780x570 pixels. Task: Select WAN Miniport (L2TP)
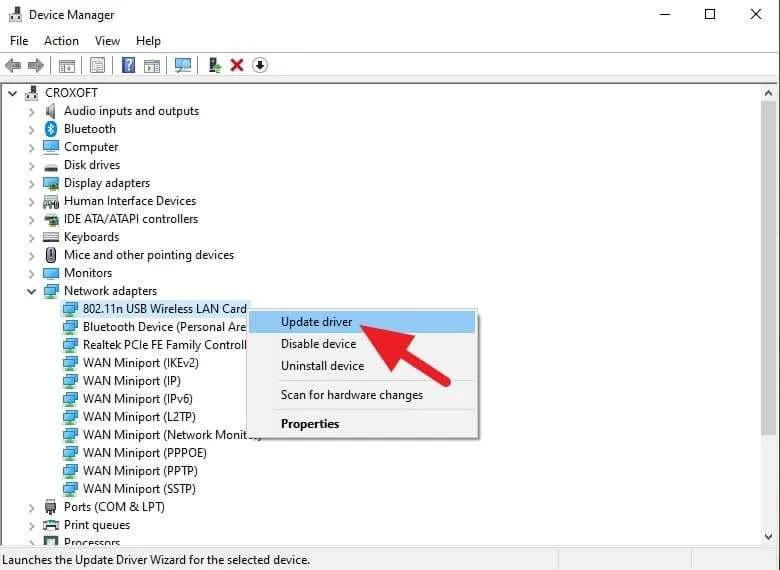coord(139,417)
